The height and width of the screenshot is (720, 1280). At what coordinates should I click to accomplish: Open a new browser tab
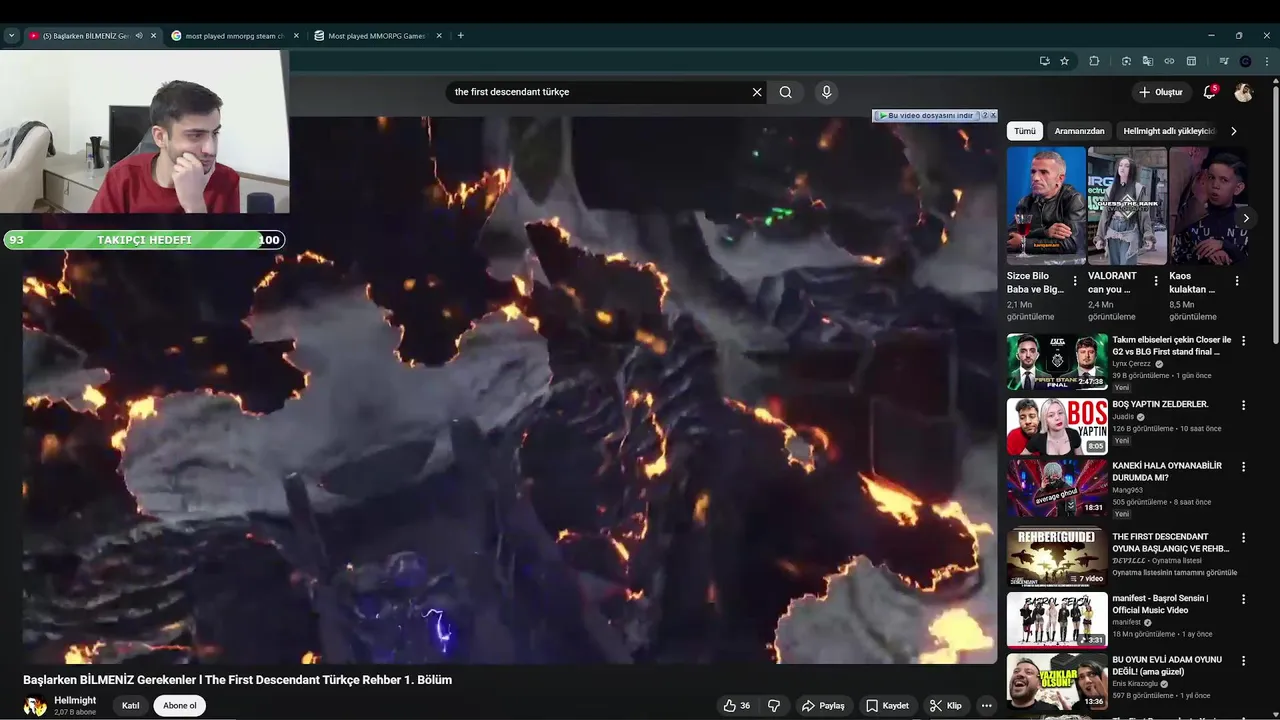point(461,36)
